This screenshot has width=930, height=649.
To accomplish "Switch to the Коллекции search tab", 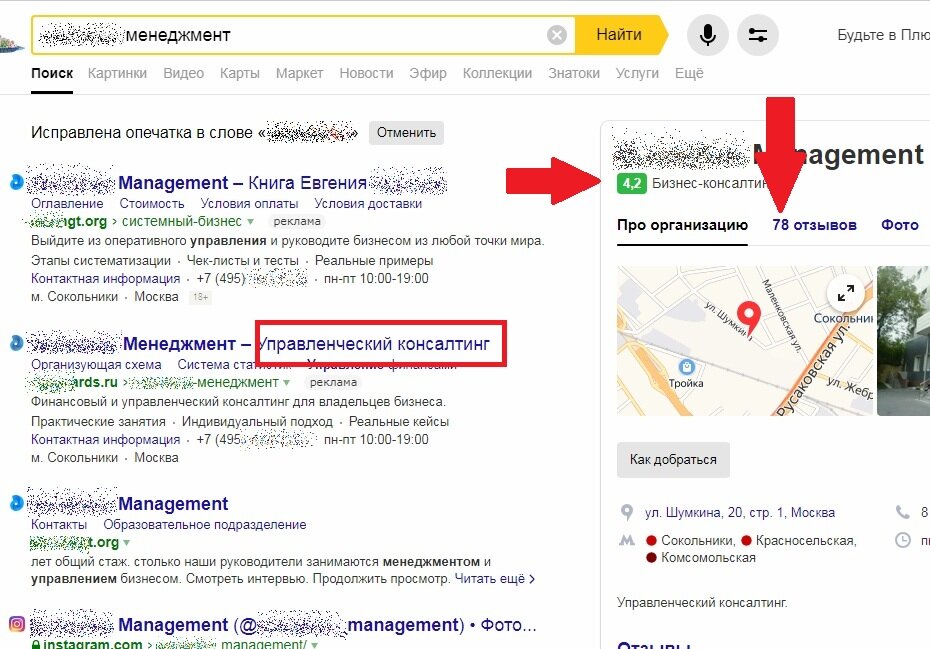I will point(497,73).
